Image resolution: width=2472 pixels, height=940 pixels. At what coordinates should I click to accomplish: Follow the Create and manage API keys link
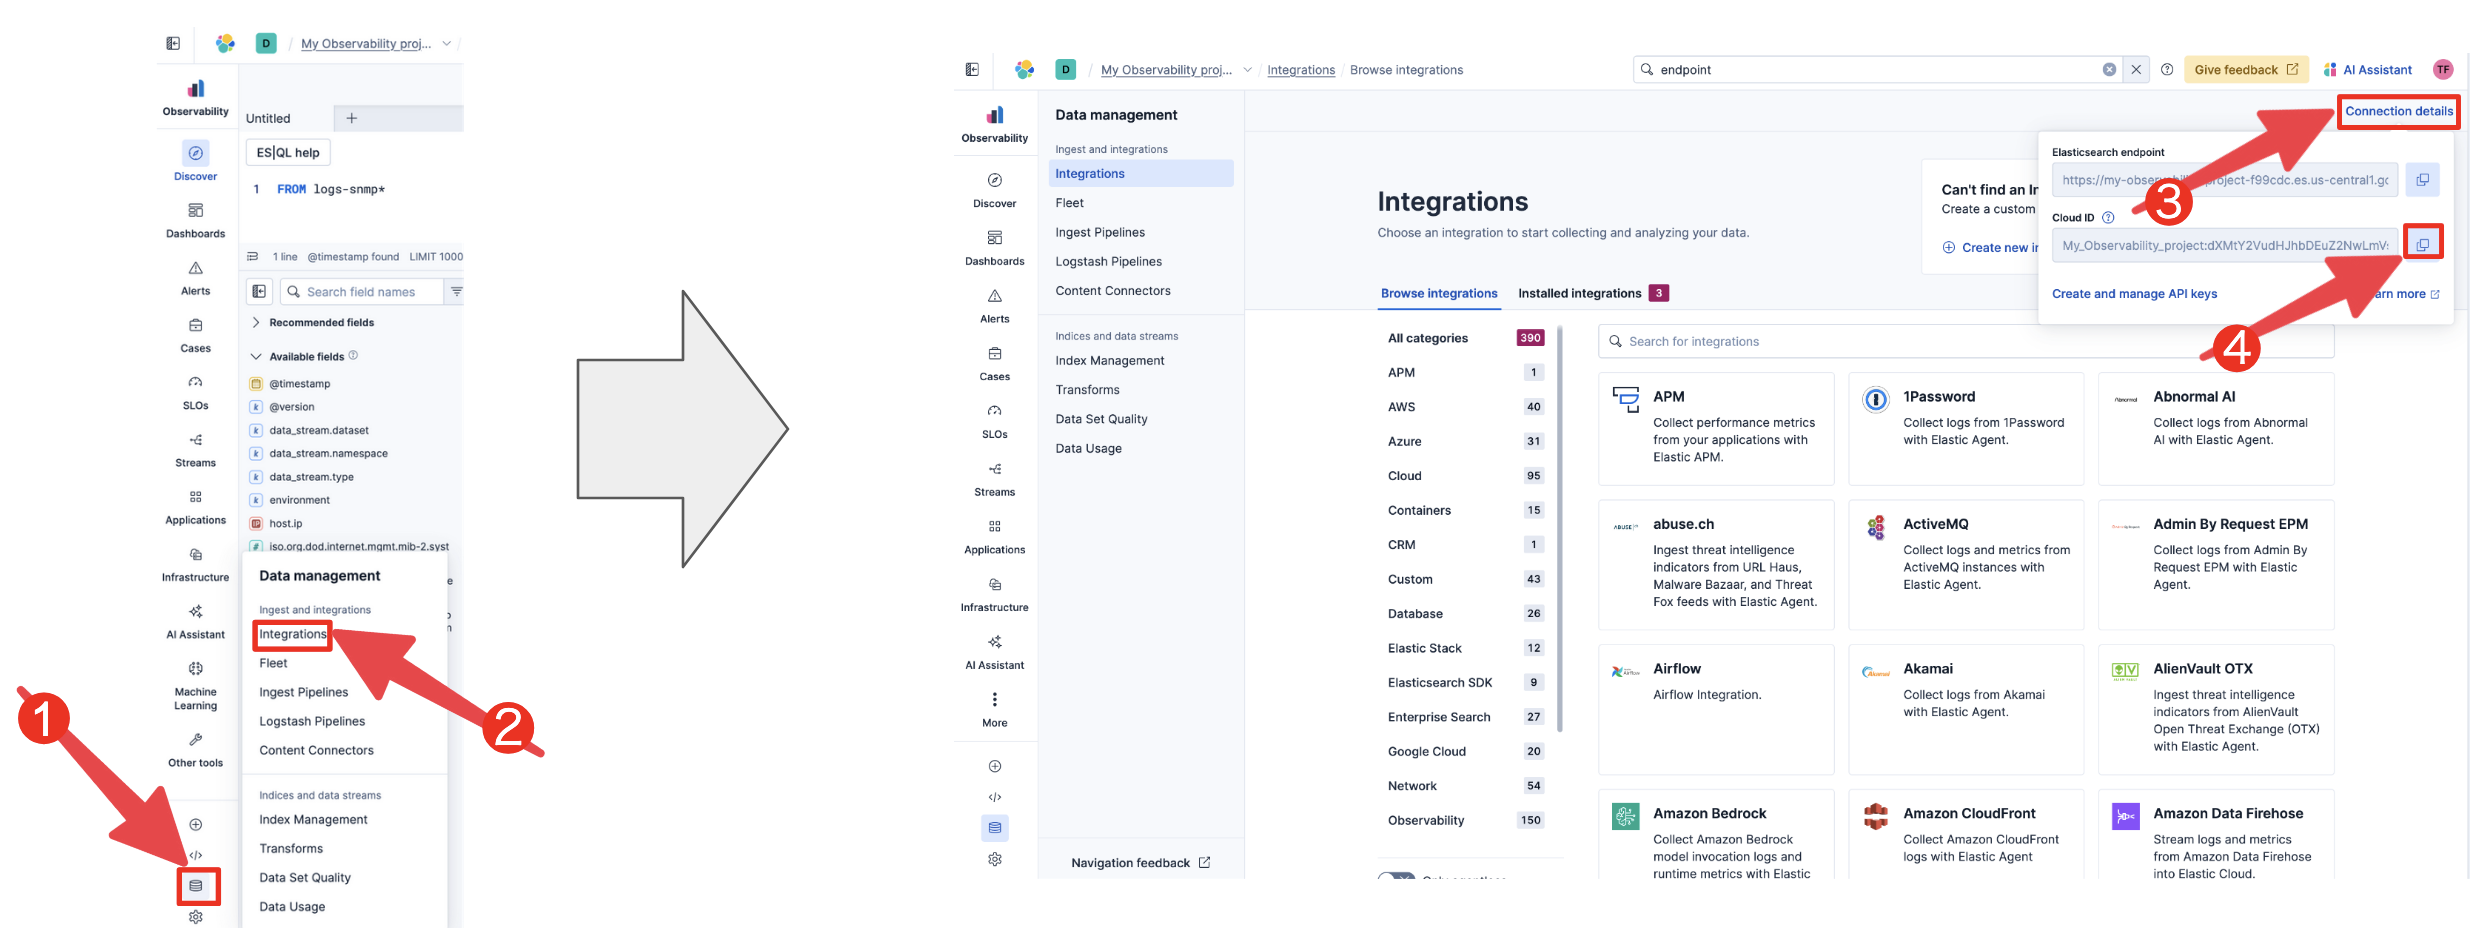[2134, 293]
